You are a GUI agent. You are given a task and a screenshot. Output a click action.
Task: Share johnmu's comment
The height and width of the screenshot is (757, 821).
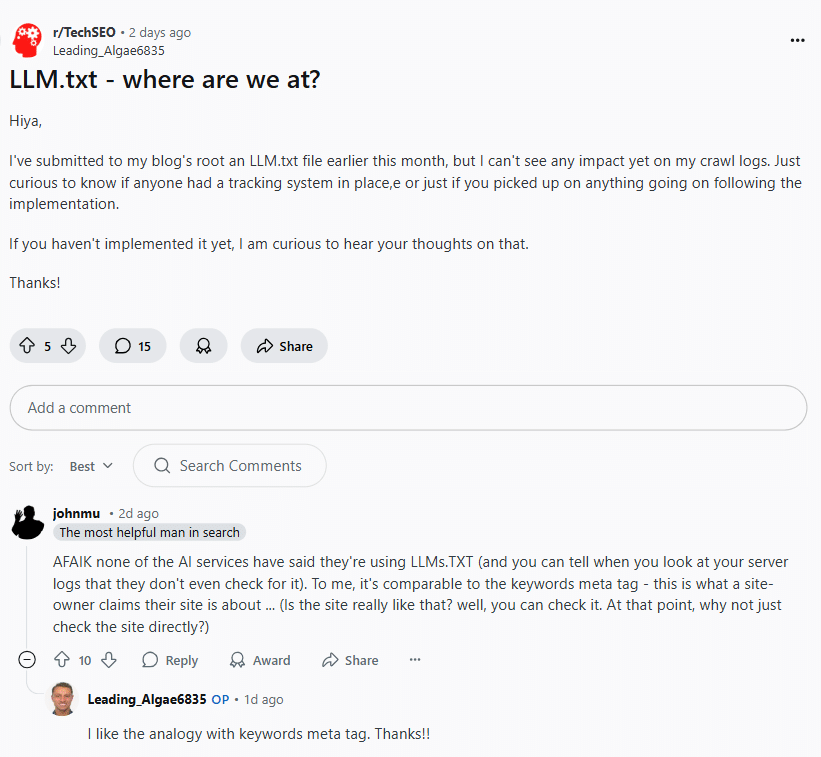click(350, 660)
